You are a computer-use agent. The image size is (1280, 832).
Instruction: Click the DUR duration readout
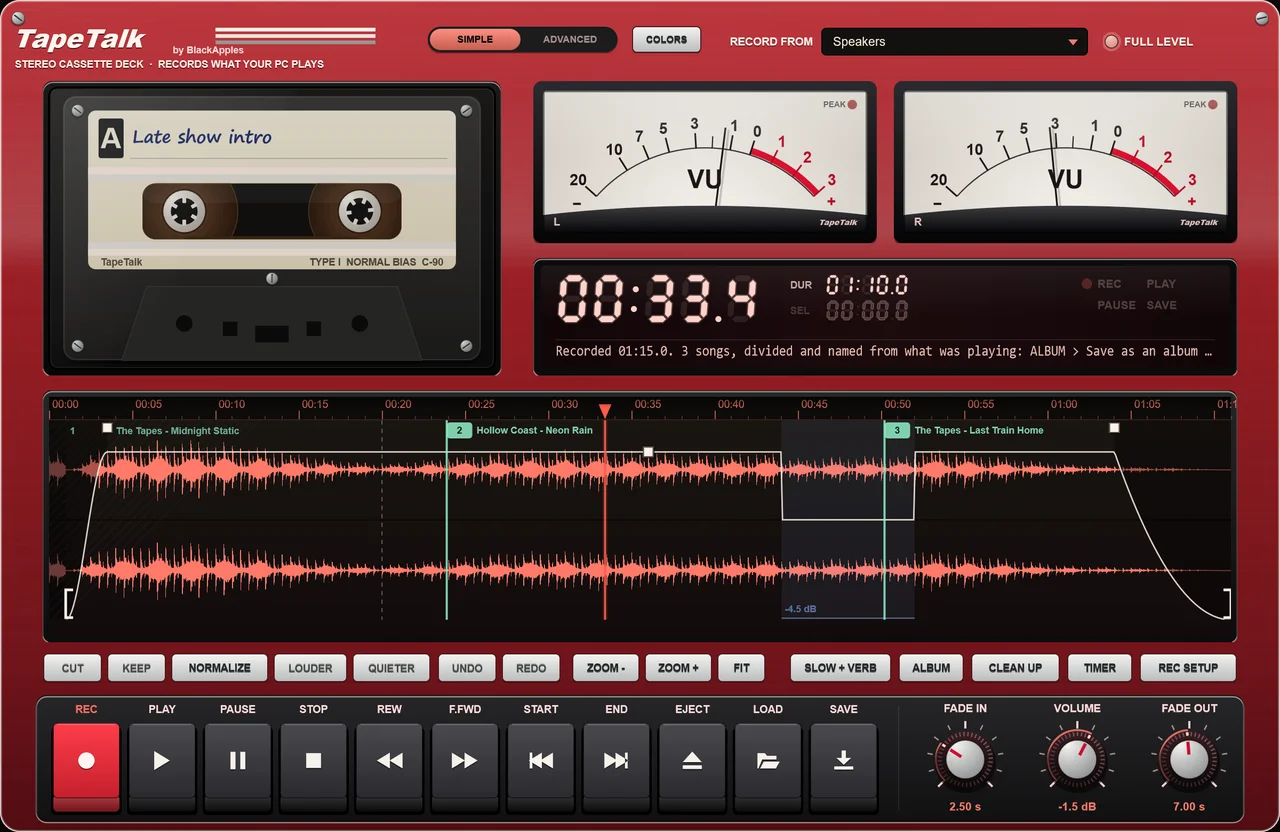click(867, 285)
